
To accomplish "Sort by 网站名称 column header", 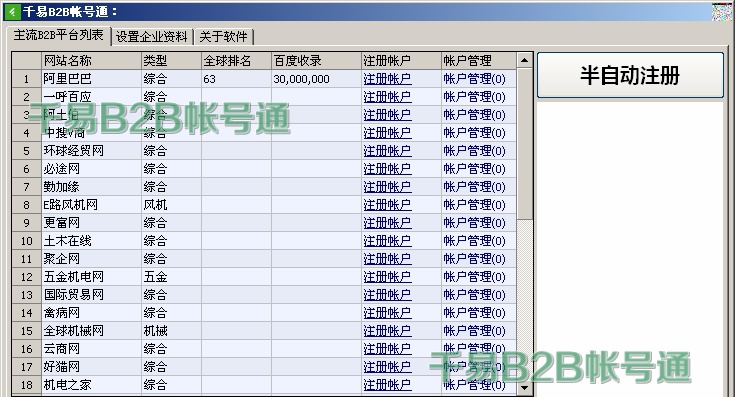I will (91, 60).
